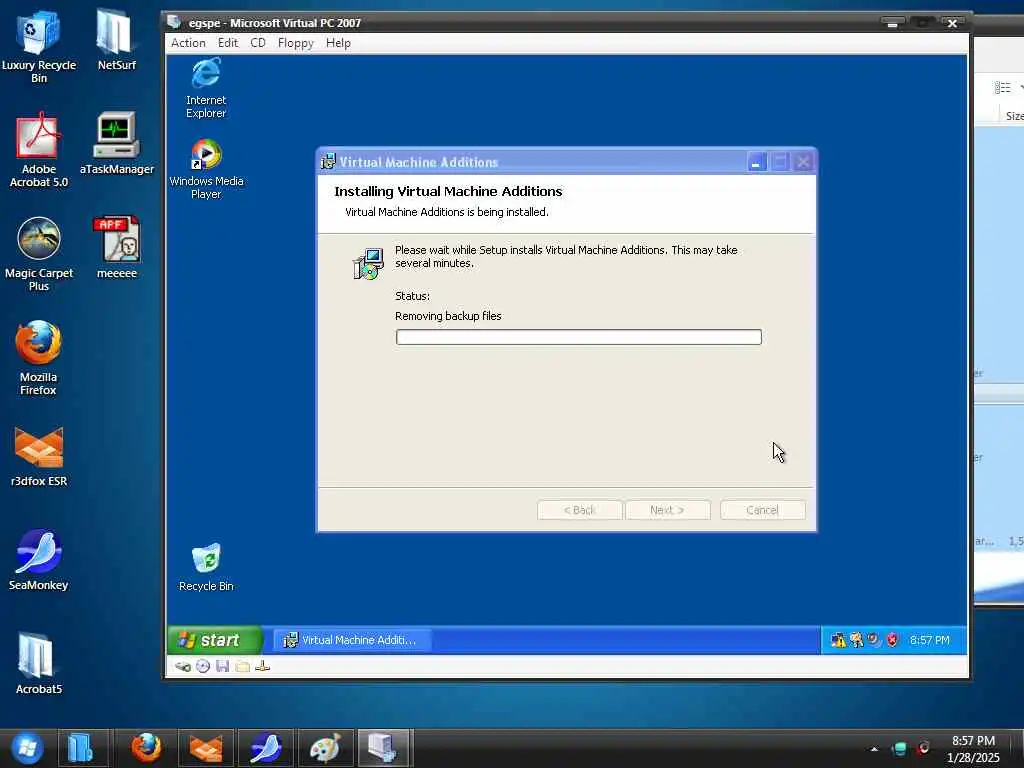
Task: Click the host network tray icon
Action: pyautogui.click(x=899, y=748)
